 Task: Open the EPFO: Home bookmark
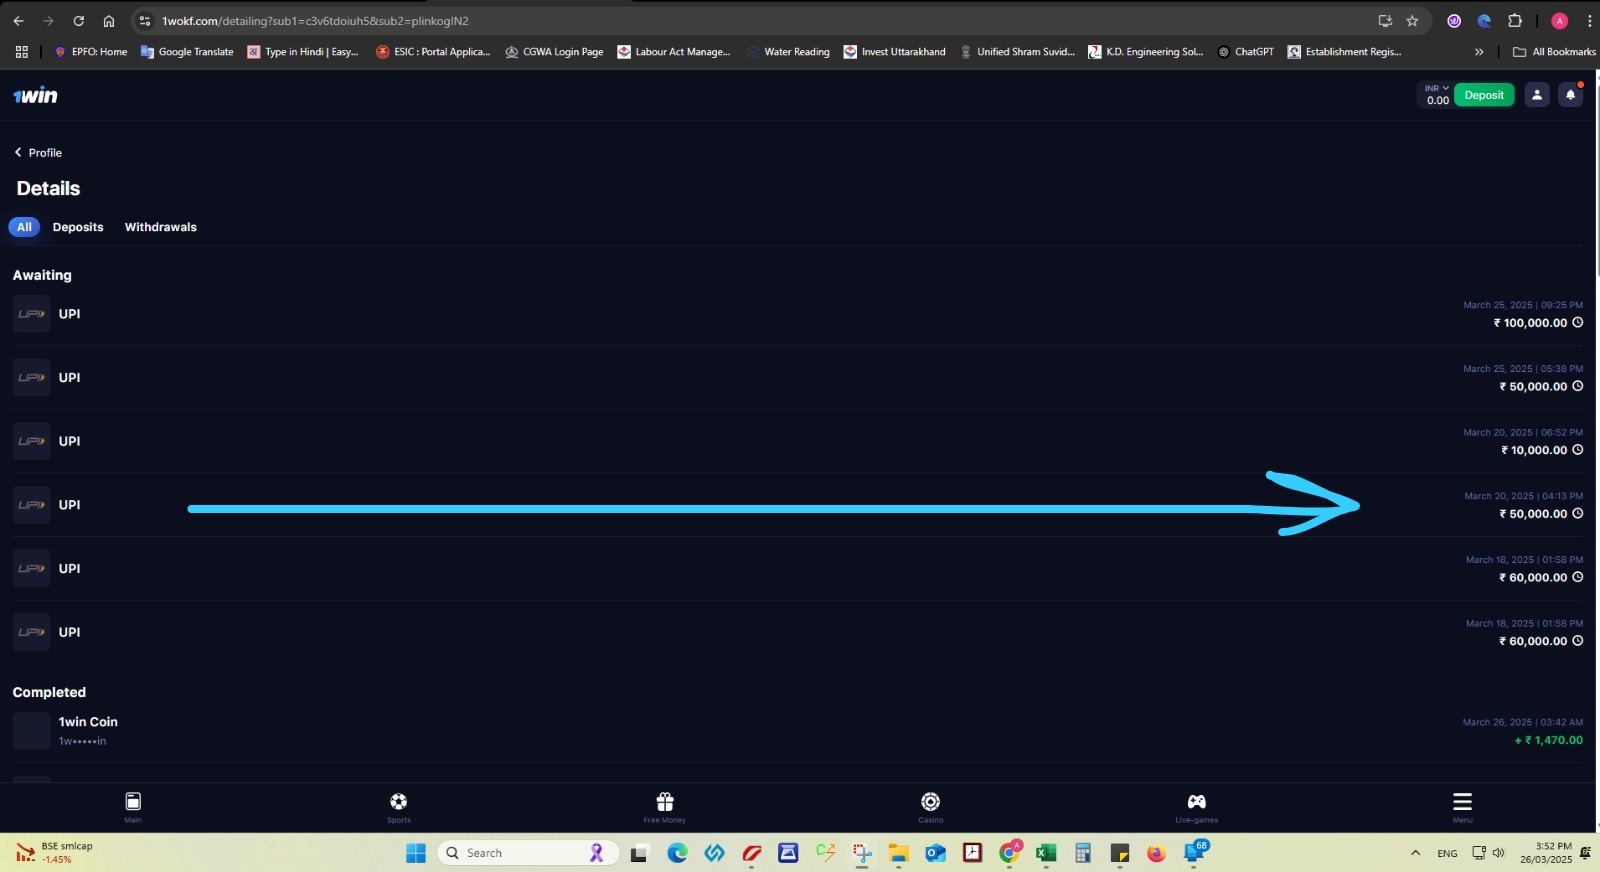click(90, 52)
